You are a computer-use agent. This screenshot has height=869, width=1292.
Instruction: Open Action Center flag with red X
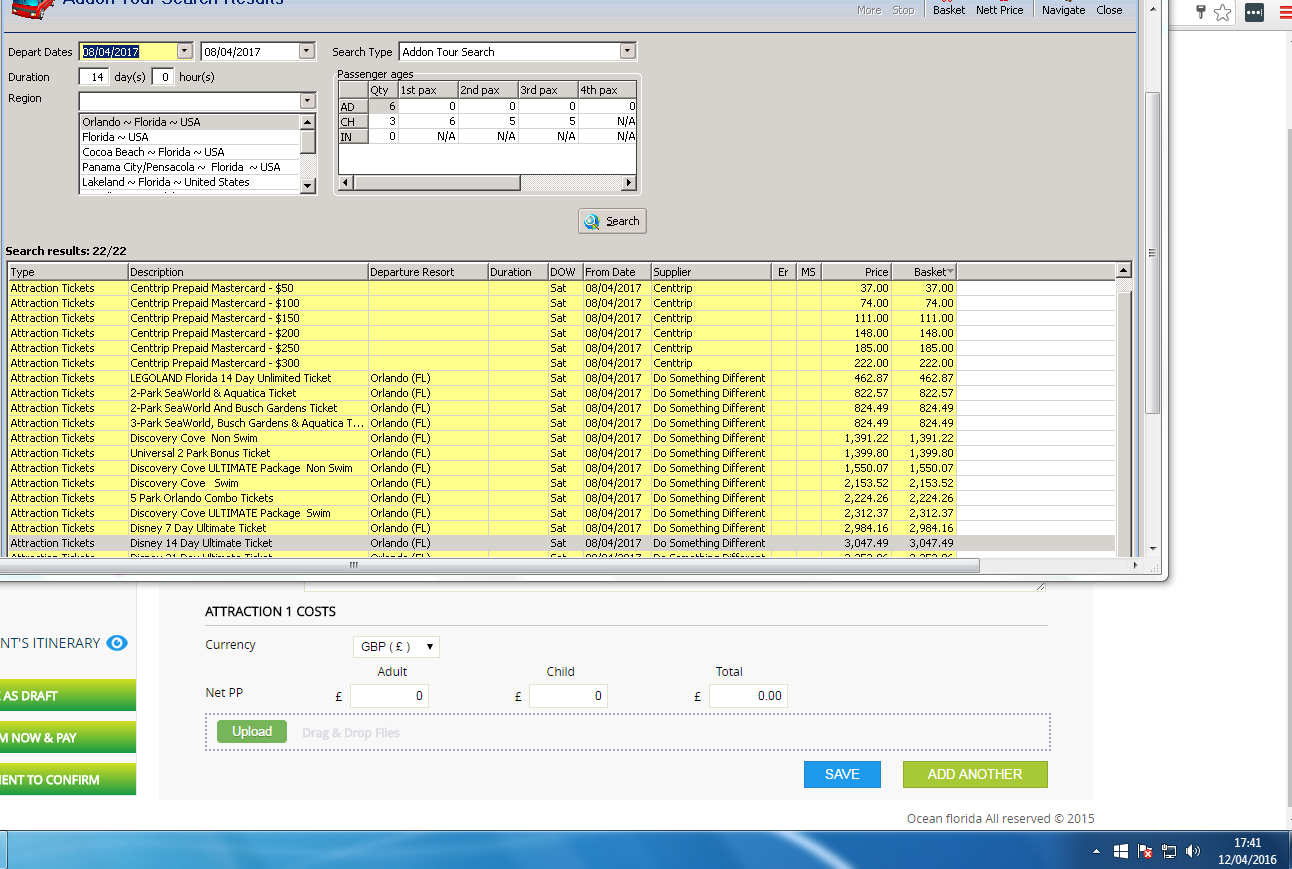tap(1145, 851)
